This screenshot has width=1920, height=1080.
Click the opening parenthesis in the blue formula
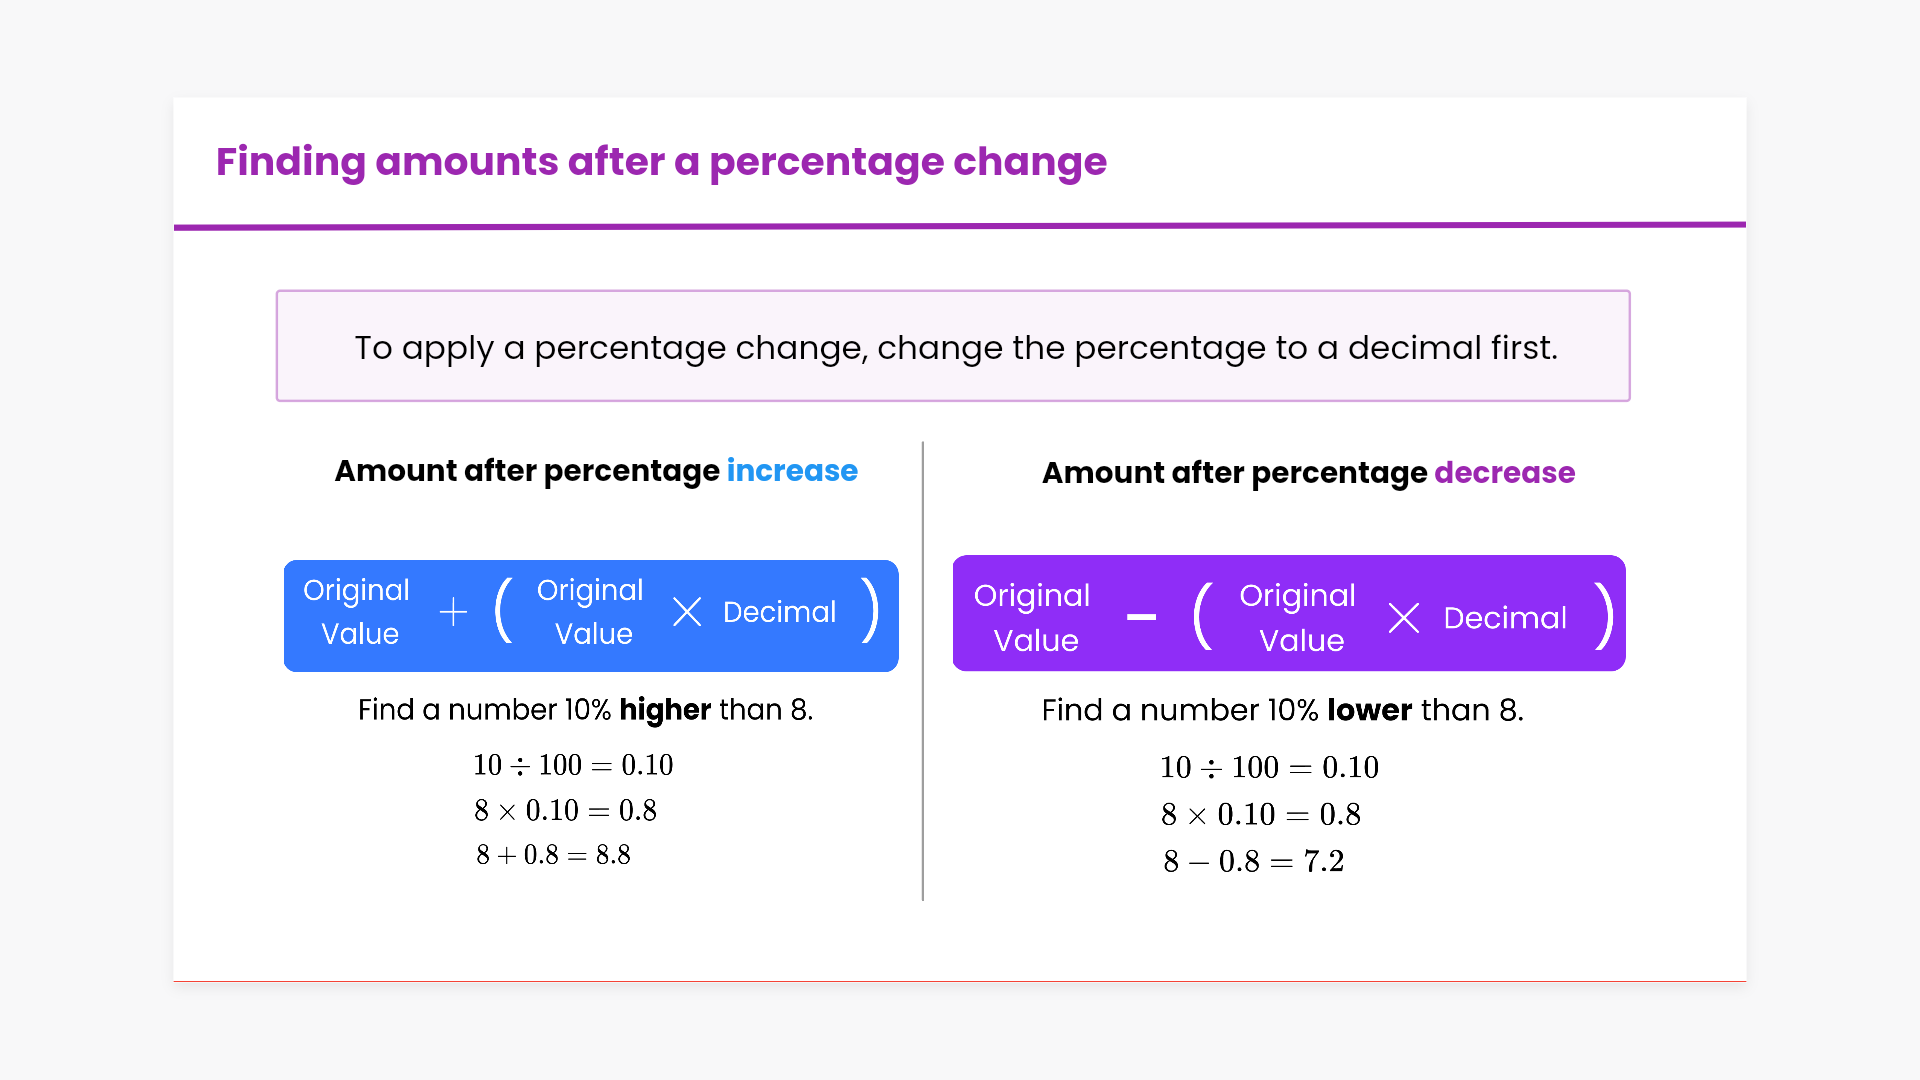[504, 611]
